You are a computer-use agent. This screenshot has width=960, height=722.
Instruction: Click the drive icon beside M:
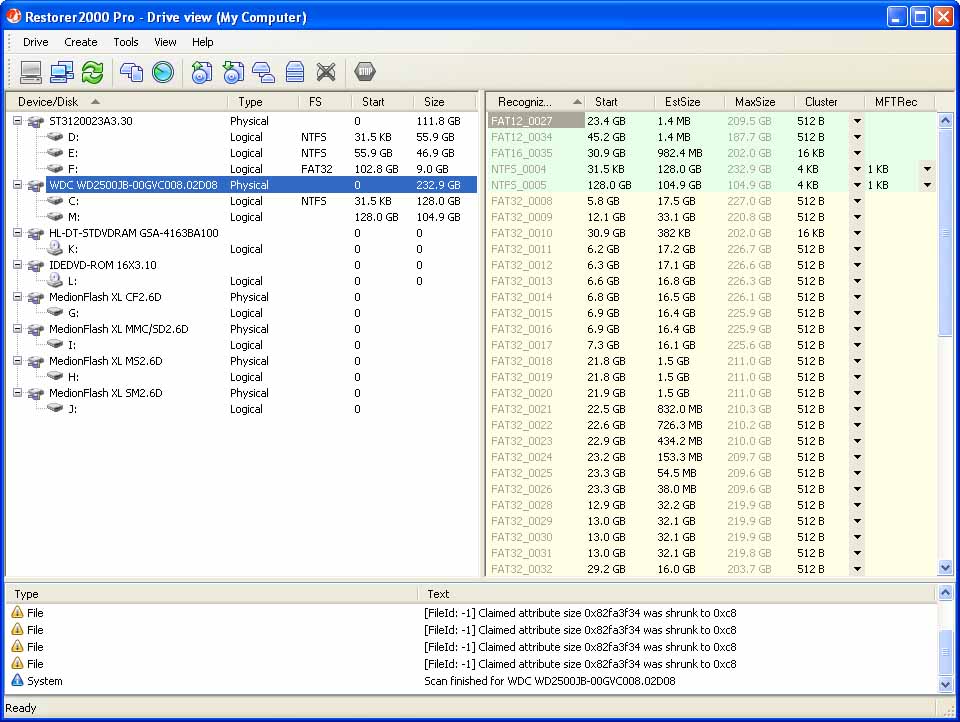[55, 217]
